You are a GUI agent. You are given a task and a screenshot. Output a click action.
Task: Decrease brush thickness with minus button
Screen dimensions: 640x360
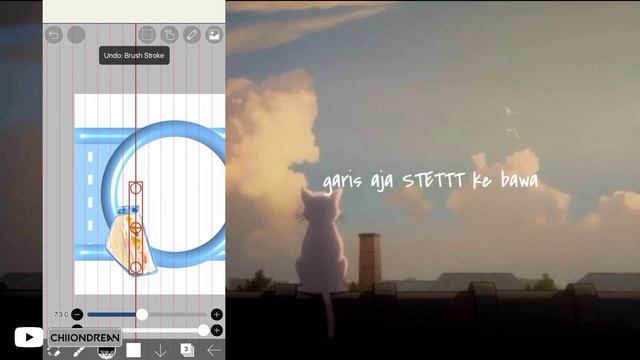[77, 314]
